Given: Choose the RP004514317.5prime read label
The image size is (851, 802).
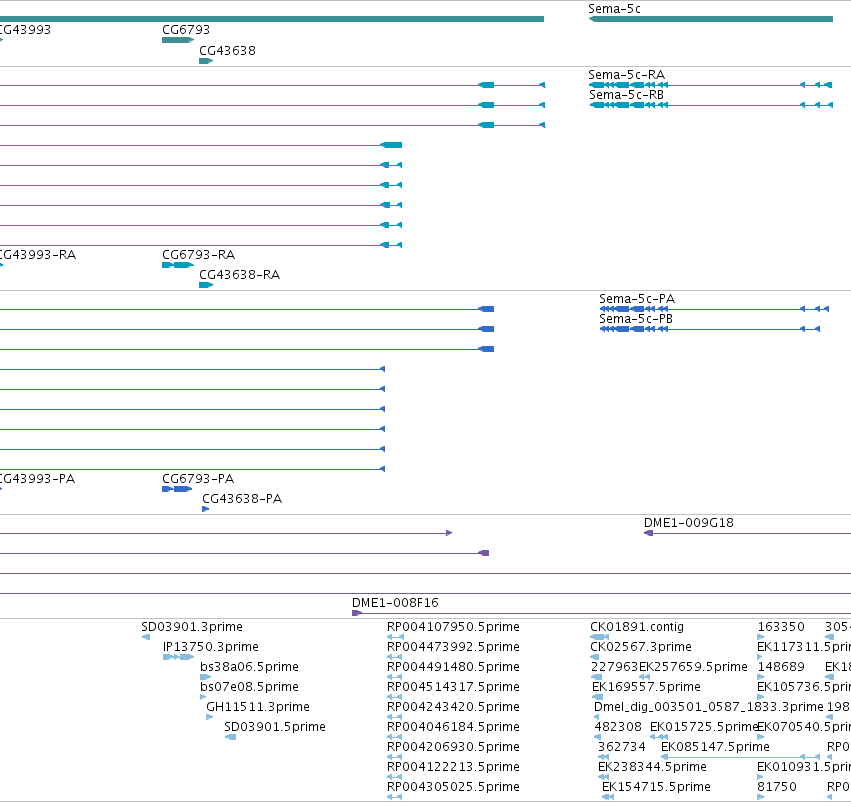Looking at the screenshot, I should (453, 687).
